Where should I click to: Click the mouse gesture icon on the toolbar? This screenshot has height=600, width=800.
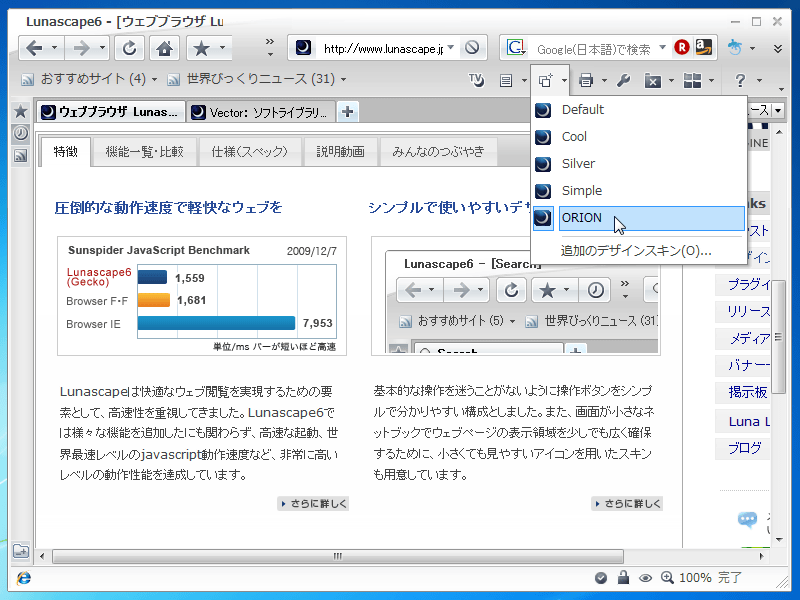click(735, 48)
